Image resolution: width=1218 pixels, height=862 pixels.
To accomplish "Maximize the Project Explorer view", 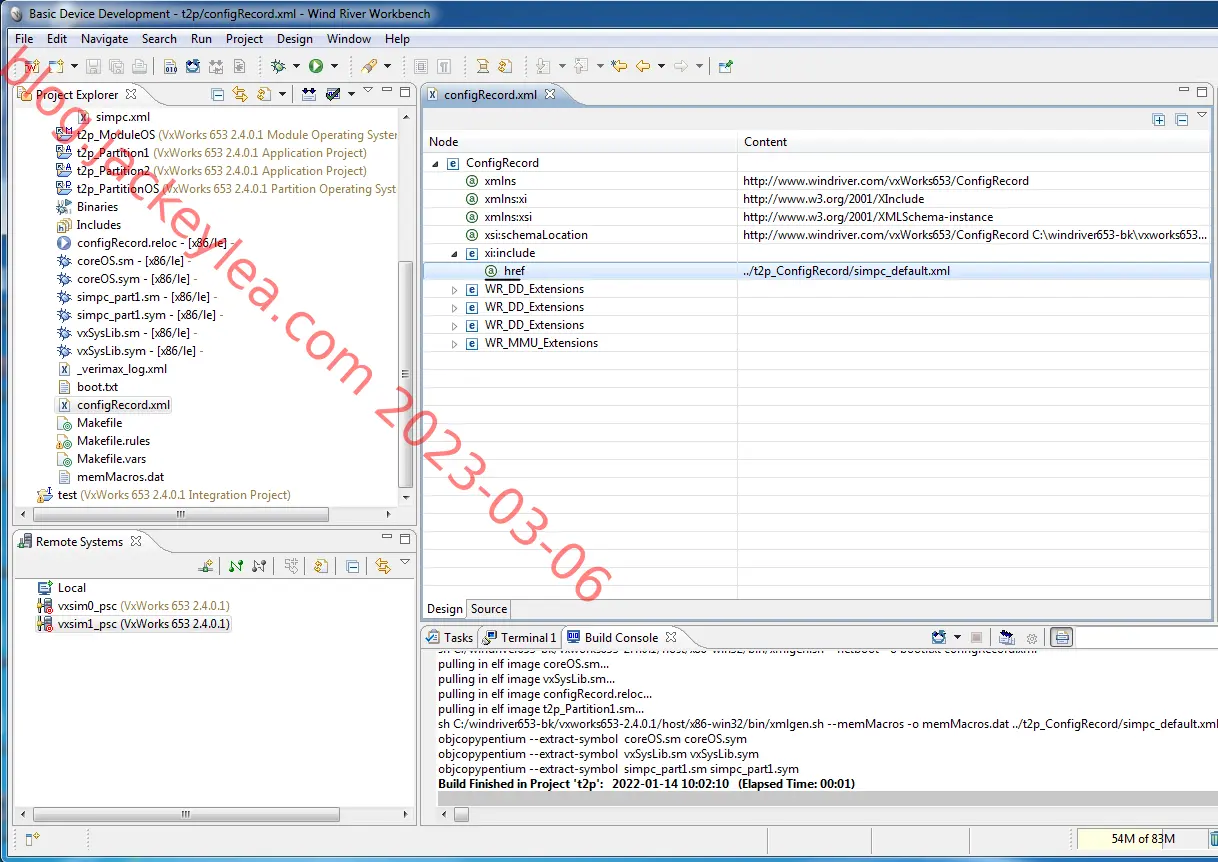I will click(x=405, y=91).
